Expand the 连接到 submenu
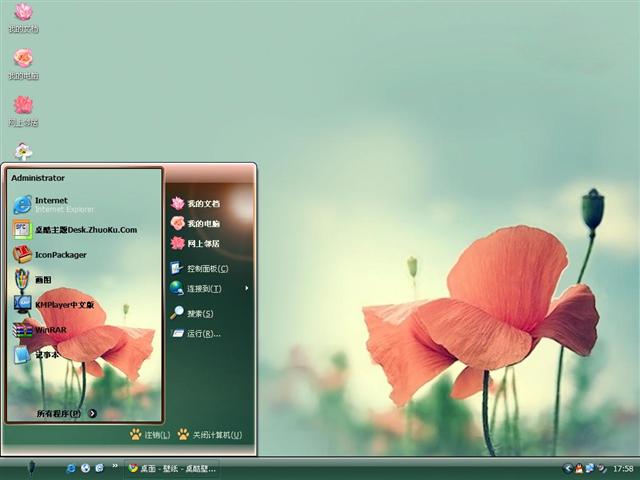Viewport: 640px width, 480px height. coord(203,288)
